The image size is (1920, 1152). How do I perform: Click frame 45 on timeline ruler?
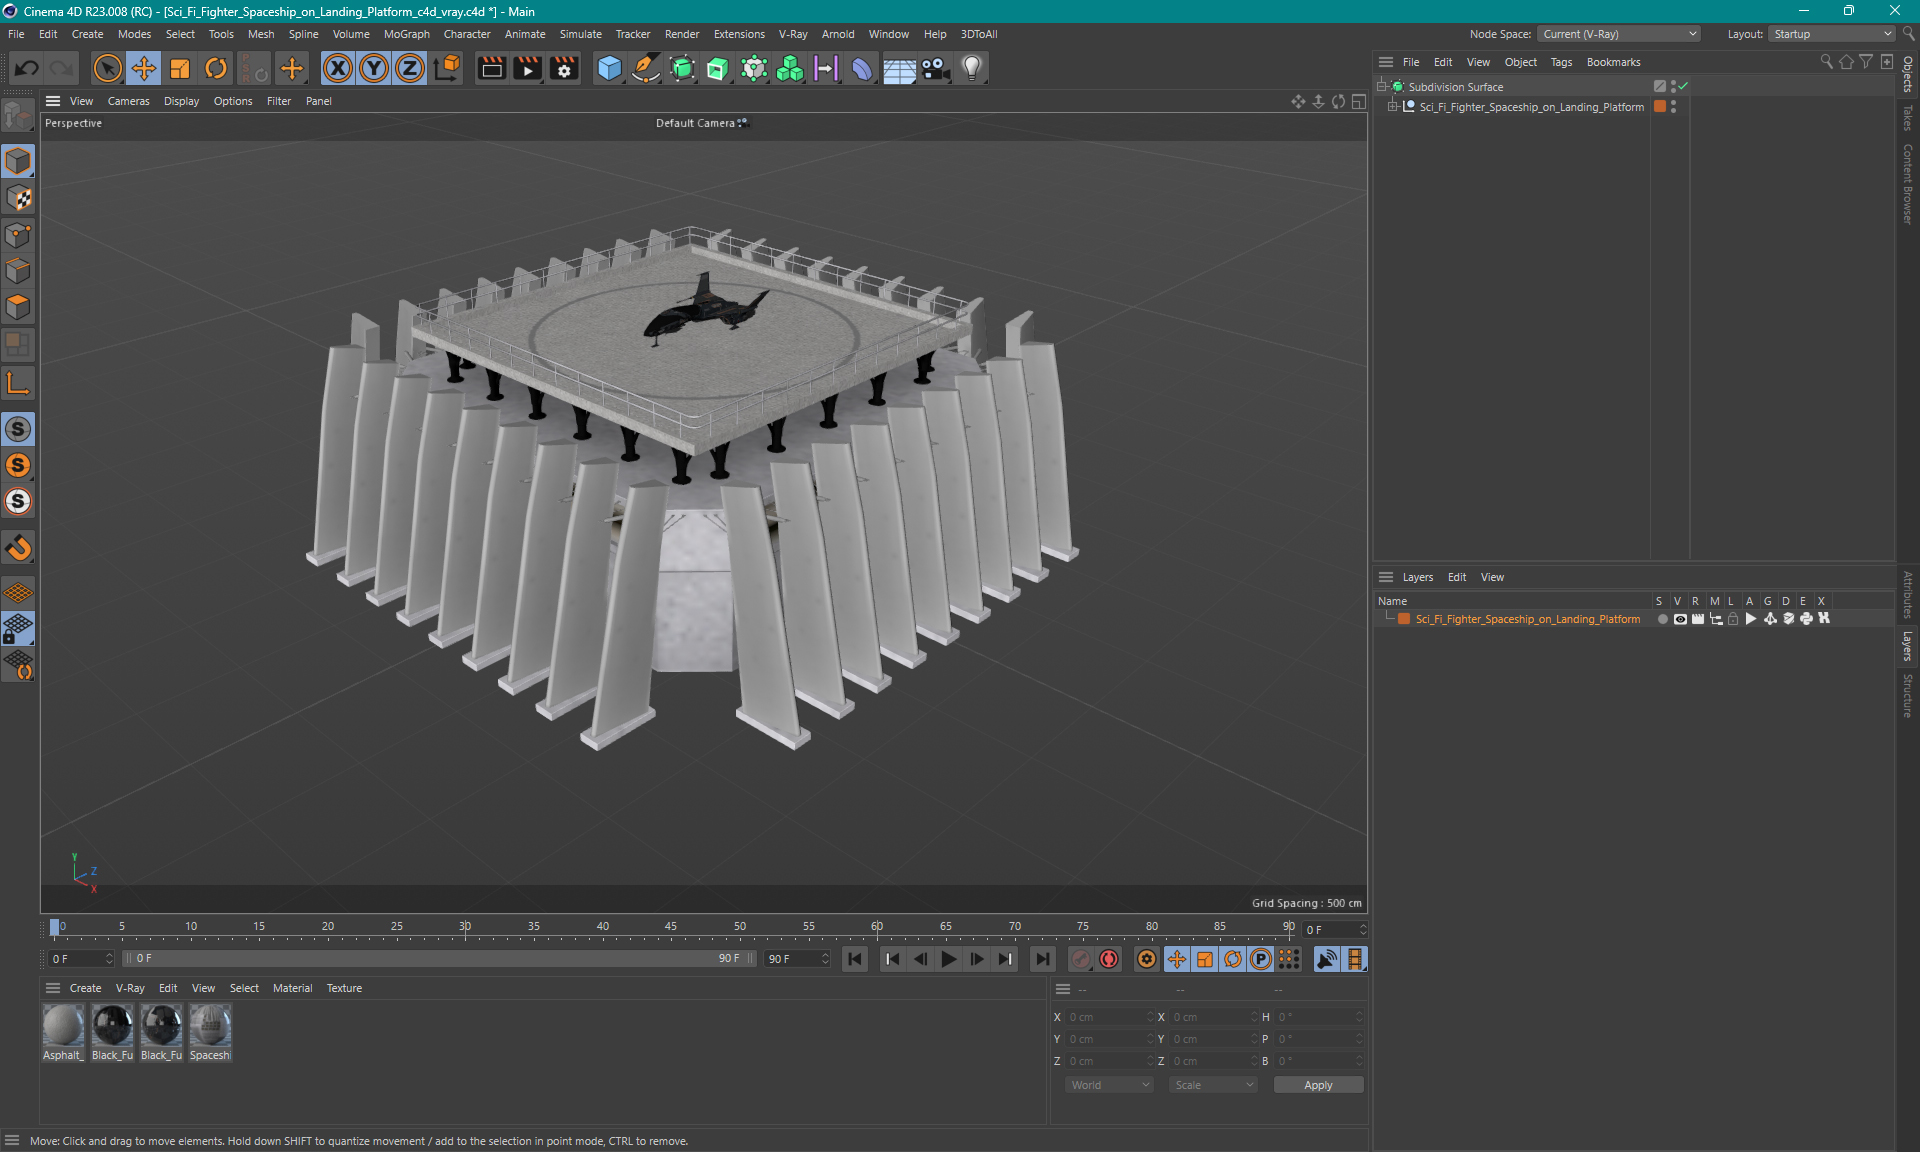pyautogui.click(x=671, y=927)
